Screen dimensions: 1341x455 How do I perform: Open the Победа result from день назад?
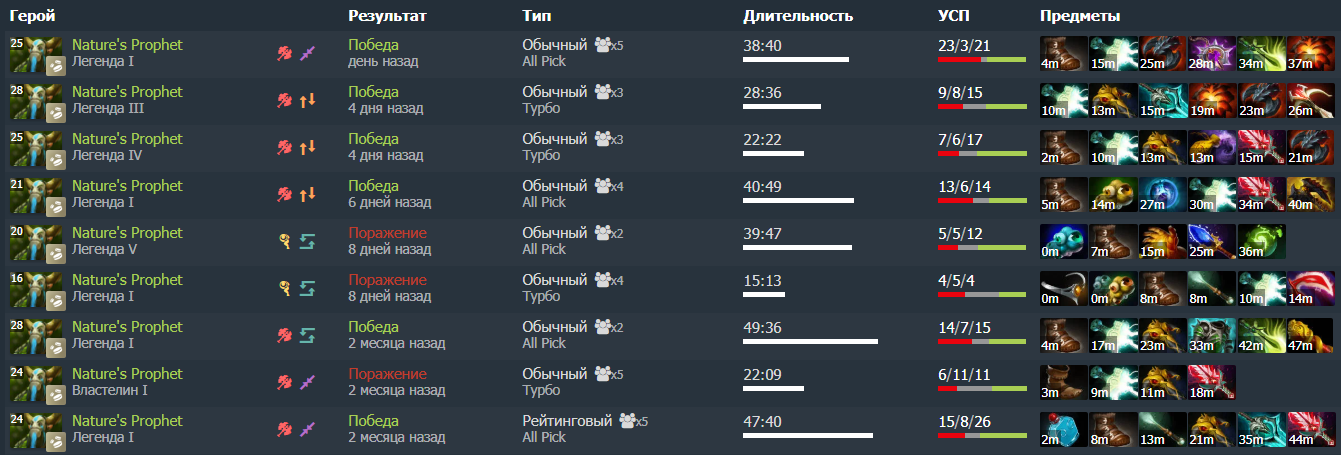pos(373,45)
